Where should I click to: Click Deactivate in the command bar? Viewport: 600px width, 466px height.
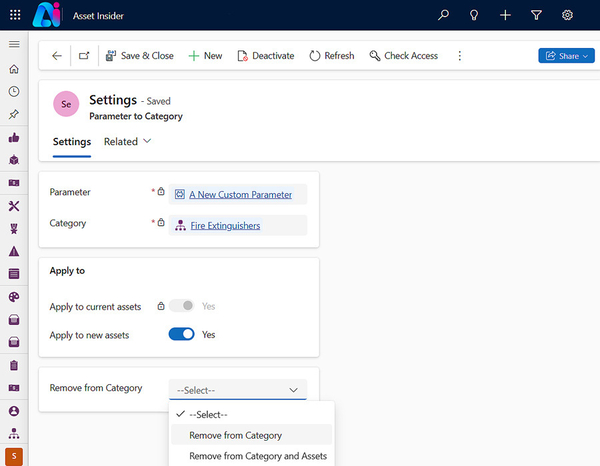coord(266,56)
